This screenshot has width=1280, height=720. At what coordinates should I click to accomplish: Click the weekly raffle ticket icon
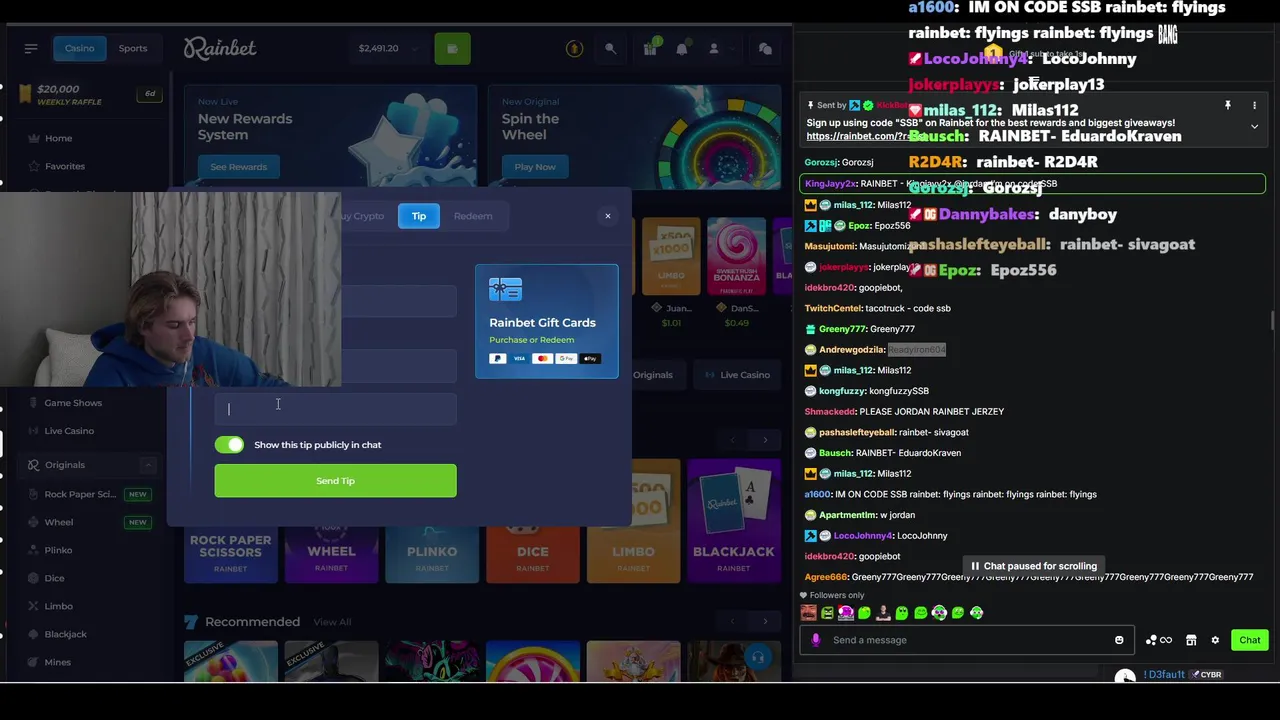25,94
